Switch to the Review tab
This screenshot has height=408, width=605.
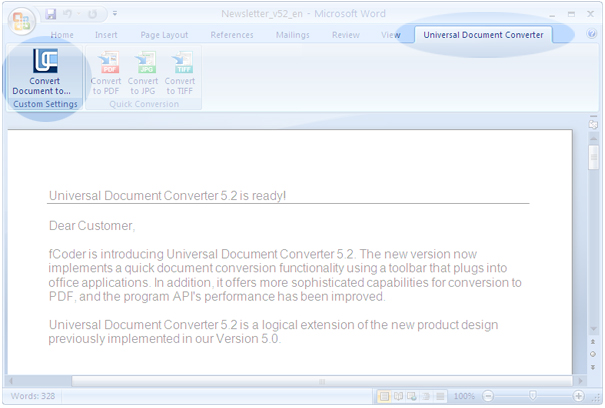coord(346,35)
